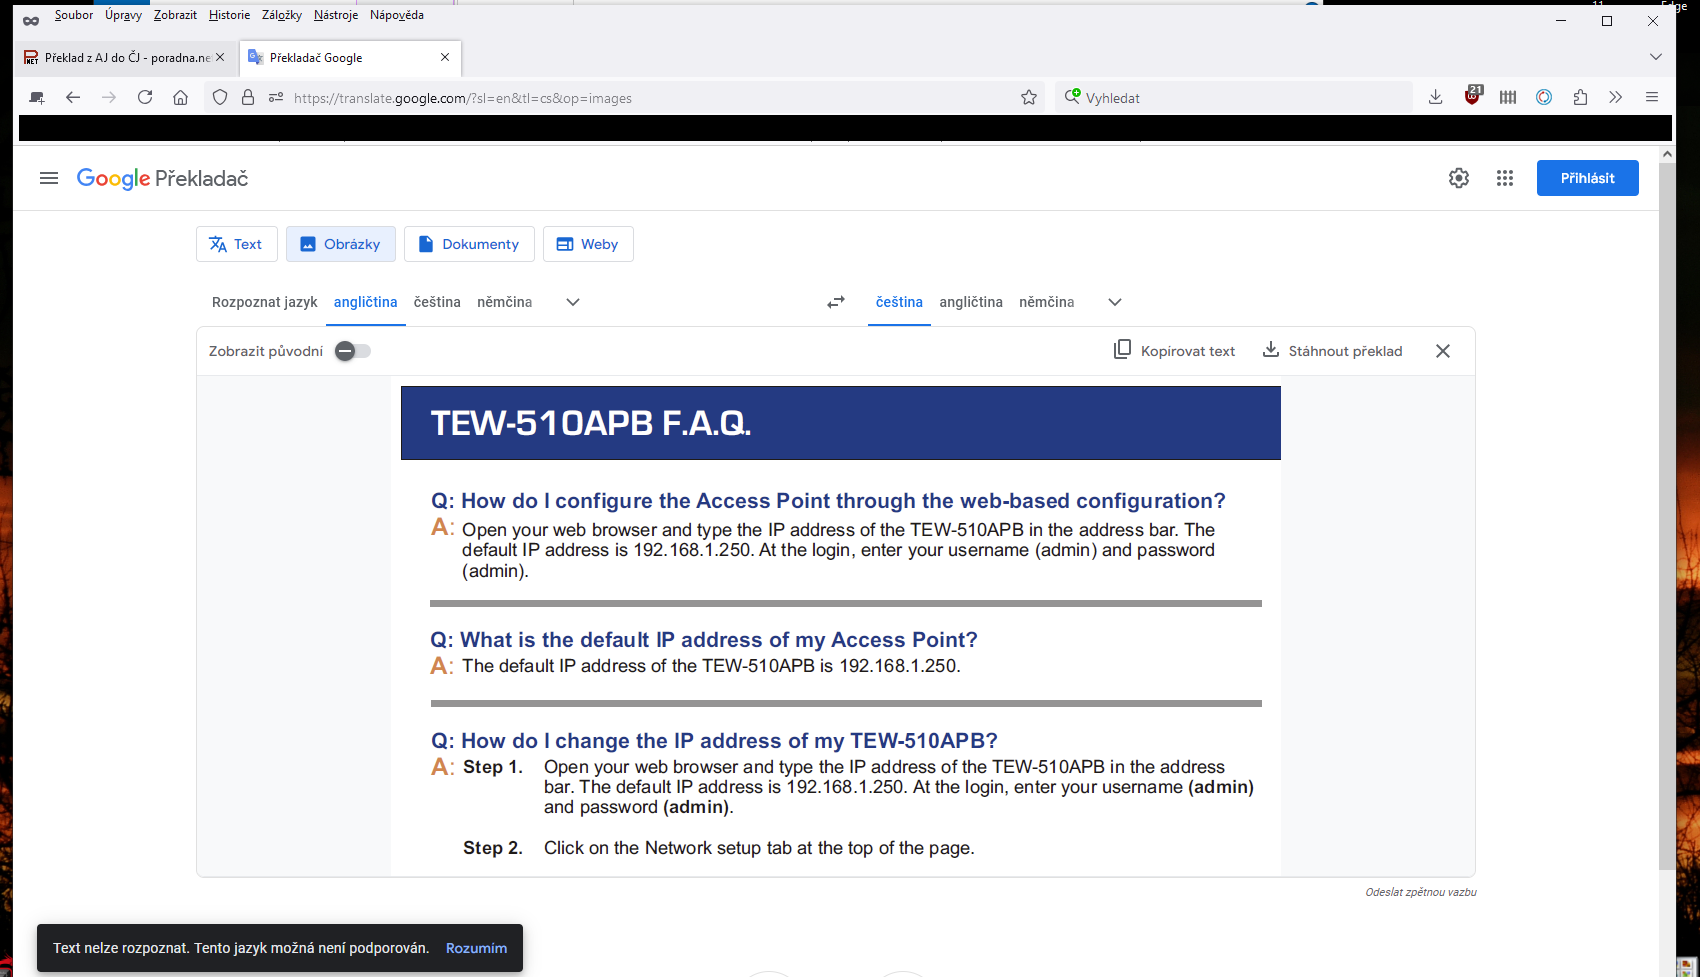Open the Historie menu

click(229, 15)
